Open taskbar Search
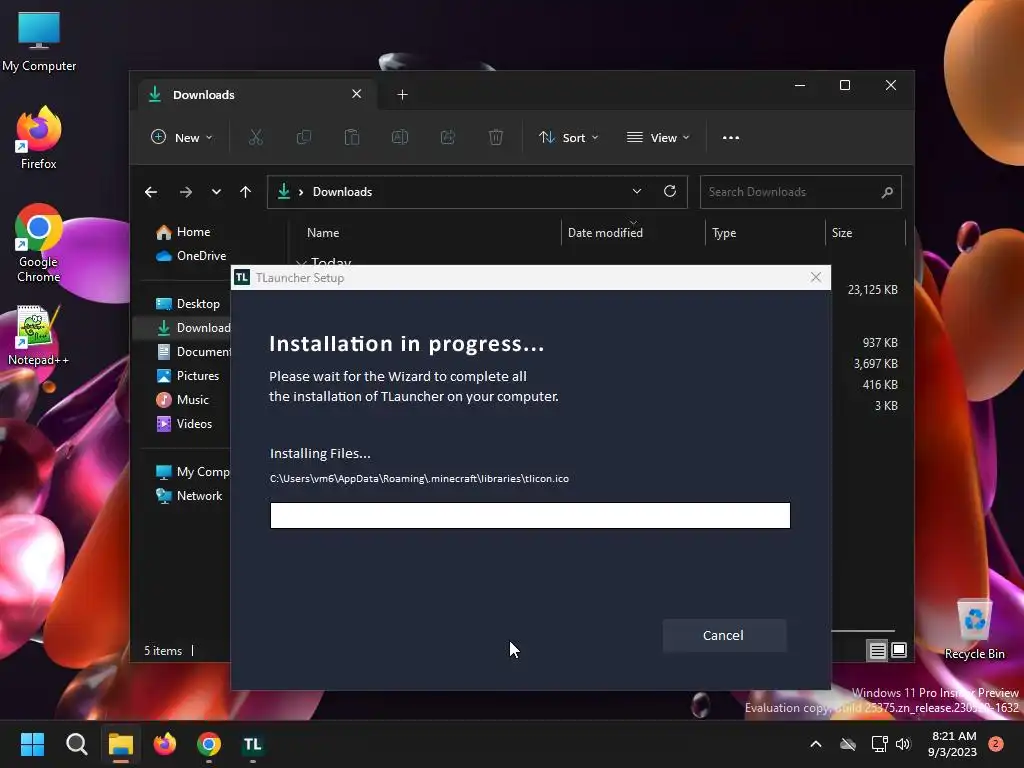The height and width of the screenshot is (768, 1024). (76, 744)
